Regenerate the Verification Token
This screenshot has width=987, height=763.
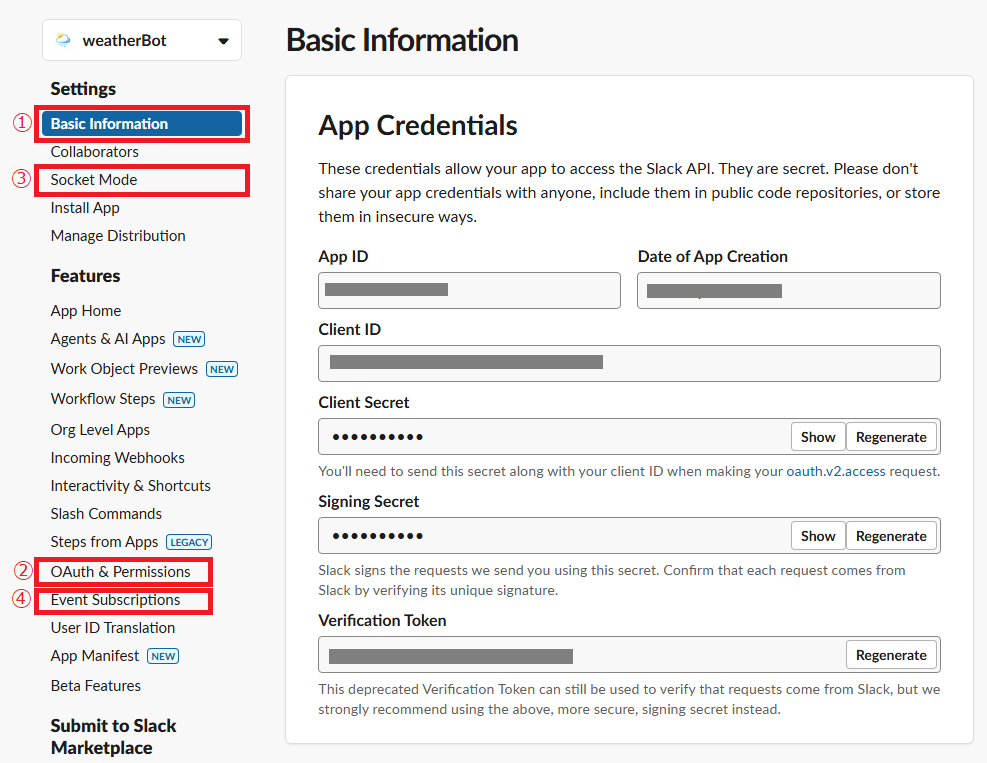tap(891, 655)
